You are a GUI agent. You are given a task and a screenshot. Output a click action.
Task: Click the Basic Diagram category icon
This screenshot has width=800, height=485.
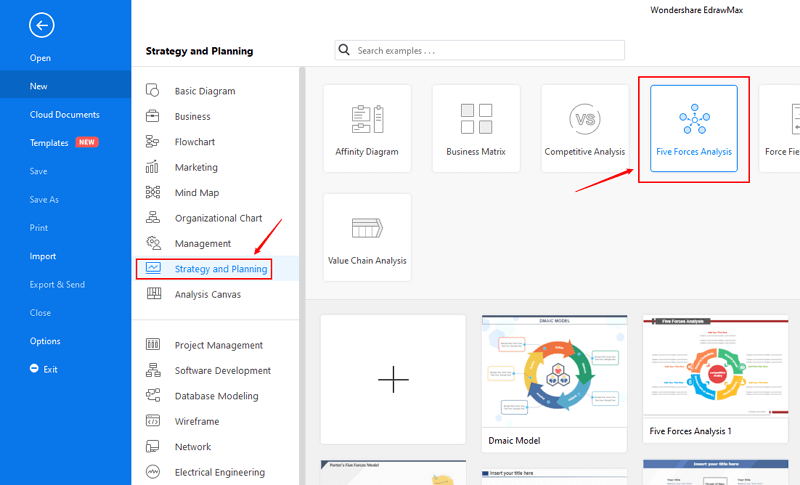click(x=153, y=90)
